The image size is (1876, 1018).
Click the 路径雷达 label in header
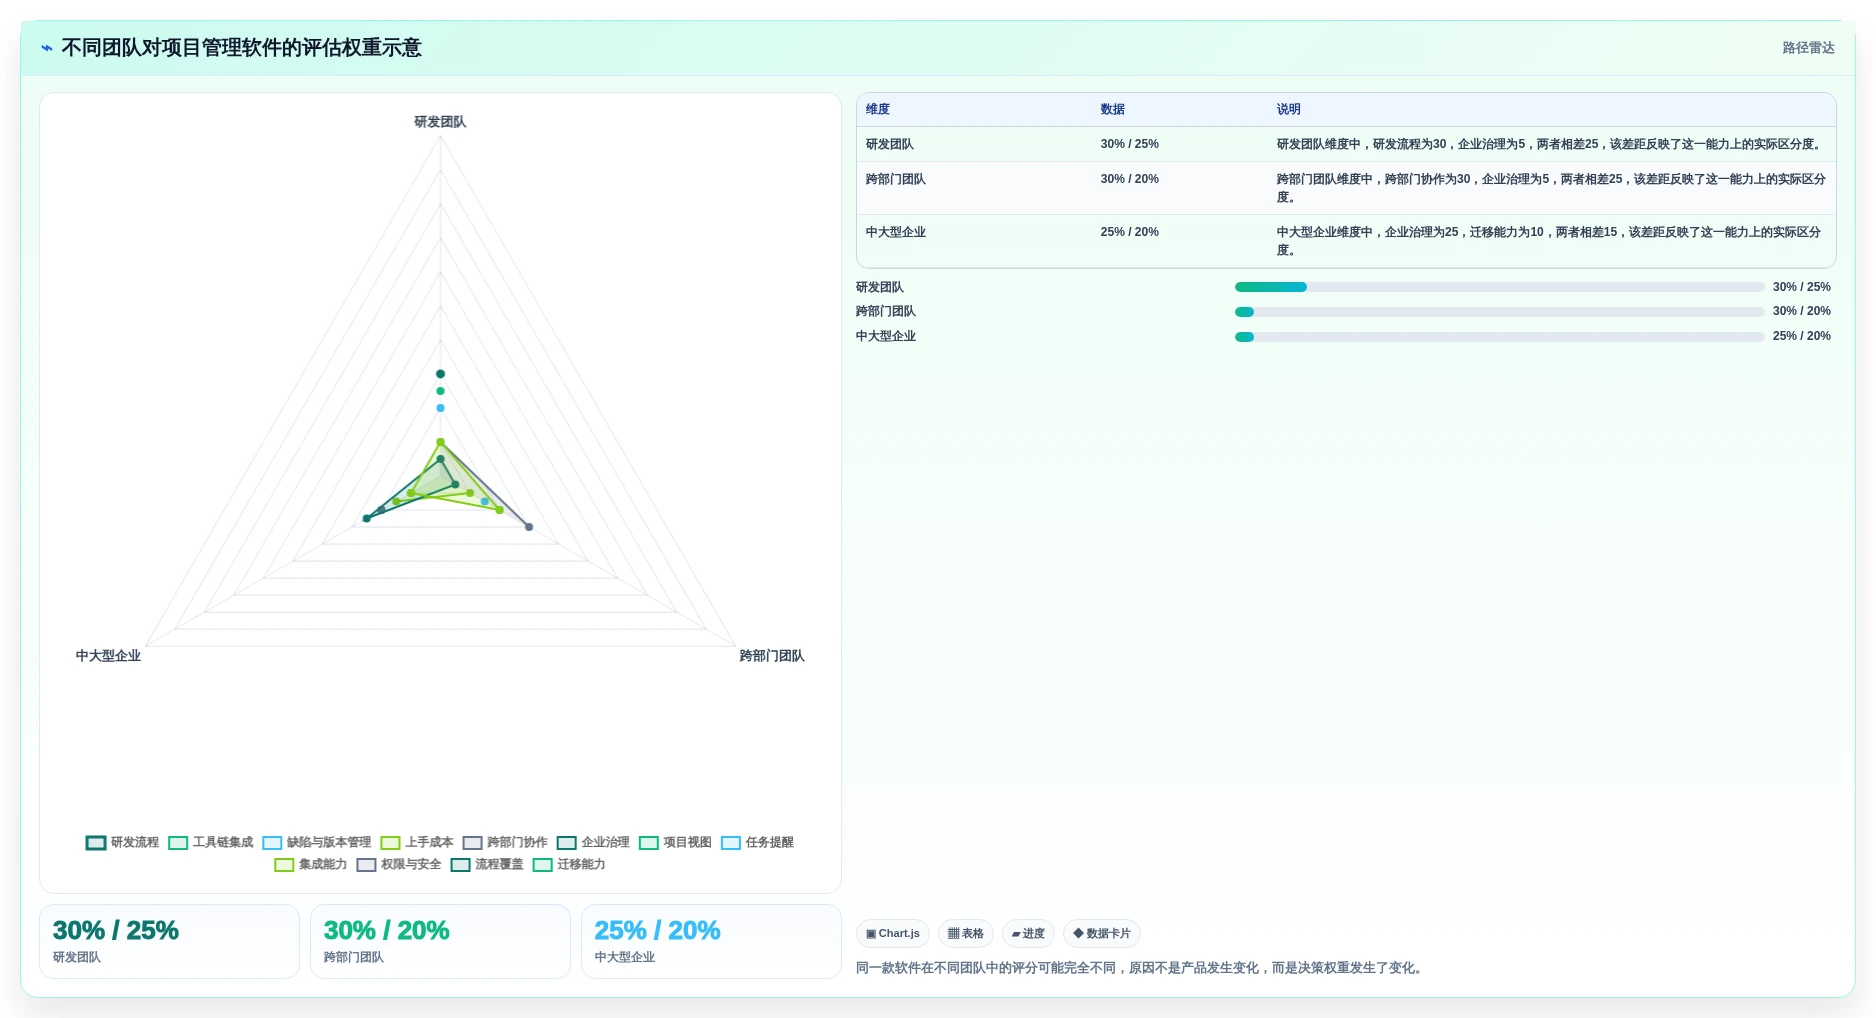click(1808, 48)
